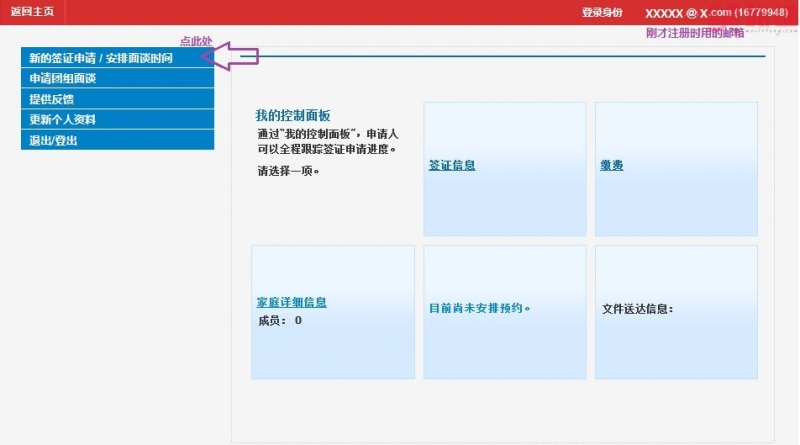Open the 提供反馈 sidebar item
Screen dimensions: 800x445
point(51,99)
